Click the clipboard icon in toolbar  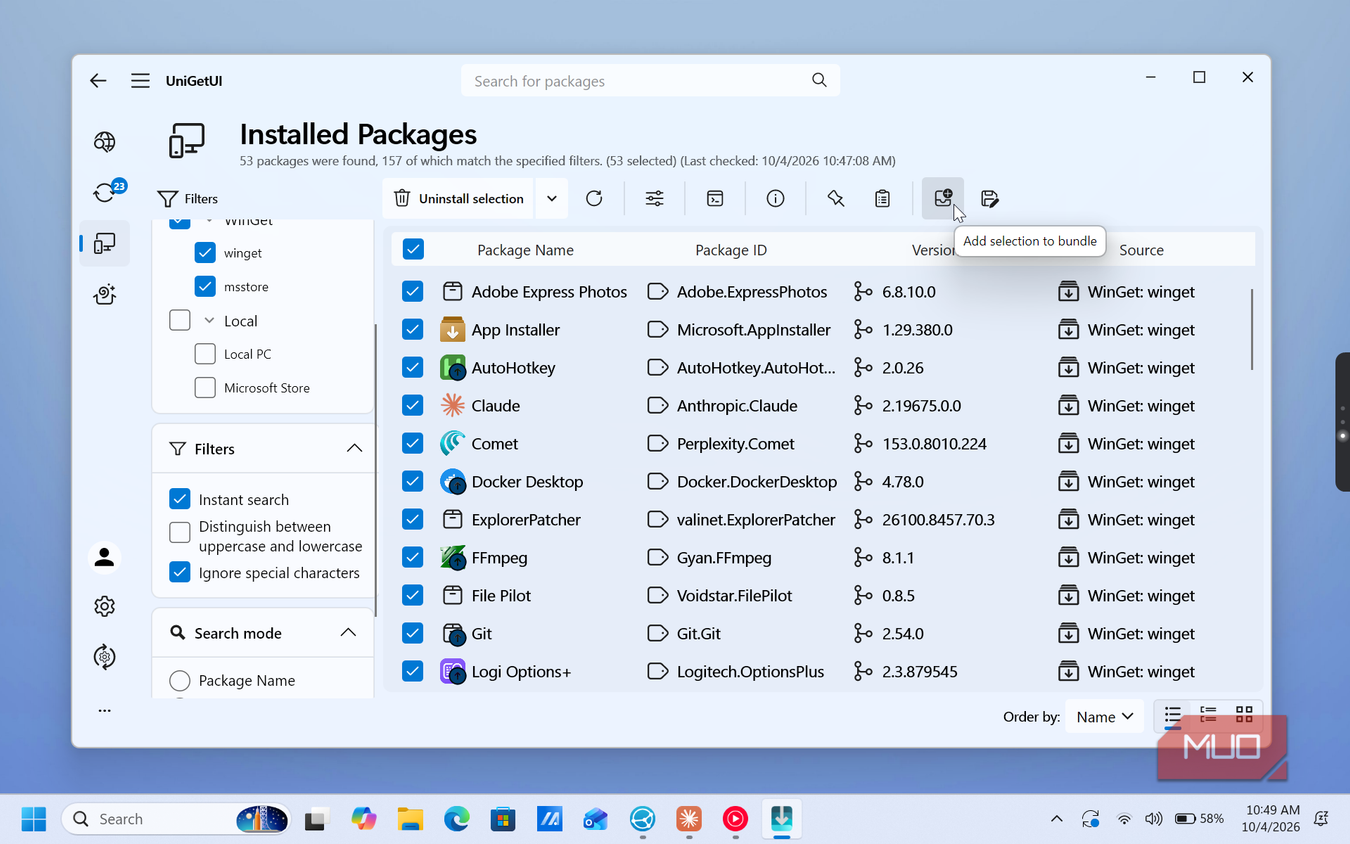click(x=882, y=198)
